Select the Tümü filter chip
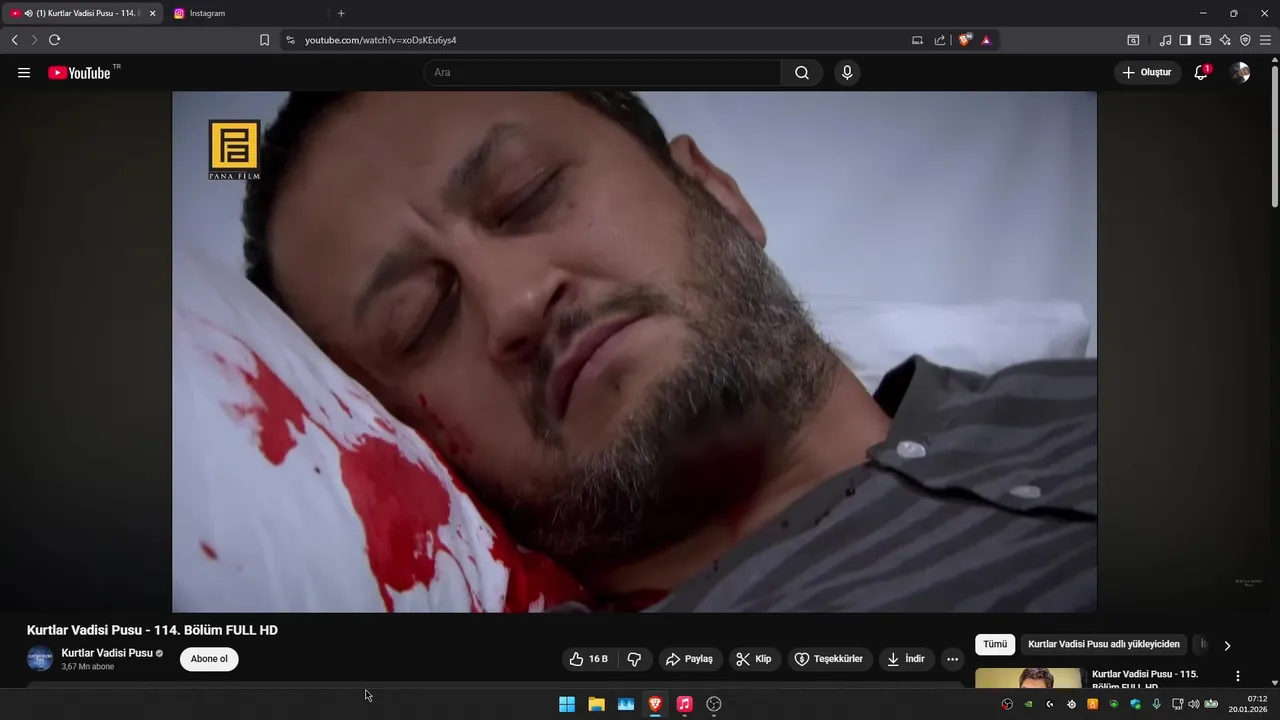This screenshot has width=1280, height=720. pos(995,645)
